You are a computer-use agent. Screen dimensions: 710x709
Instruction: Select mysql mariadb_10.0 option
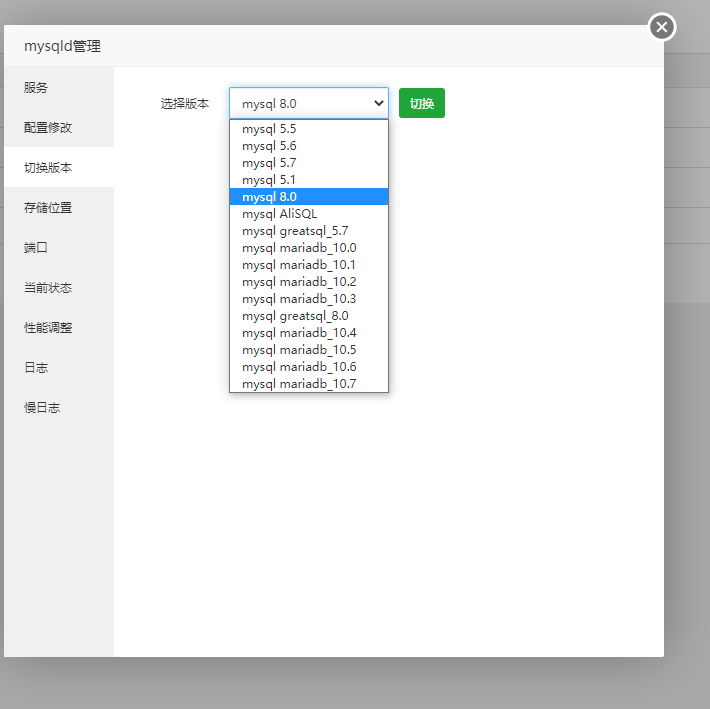click(x=309, y=248)
